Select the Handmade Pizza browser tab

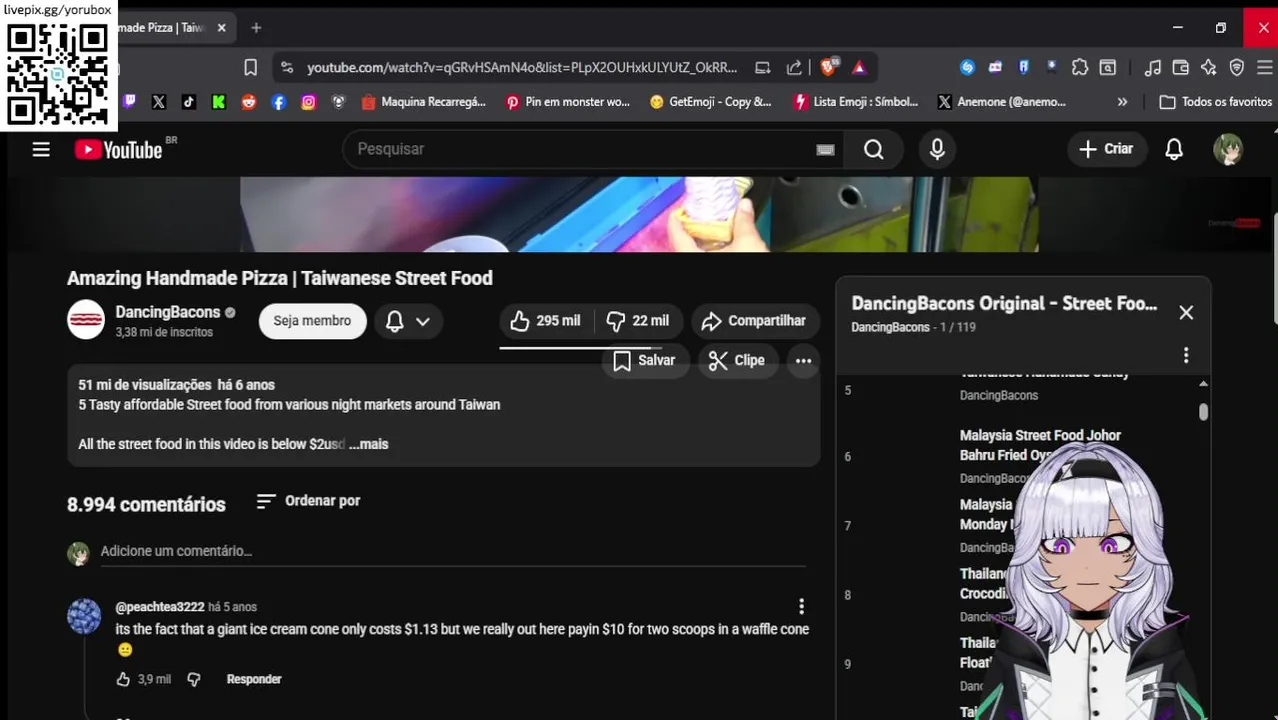(x=160, y=28)
